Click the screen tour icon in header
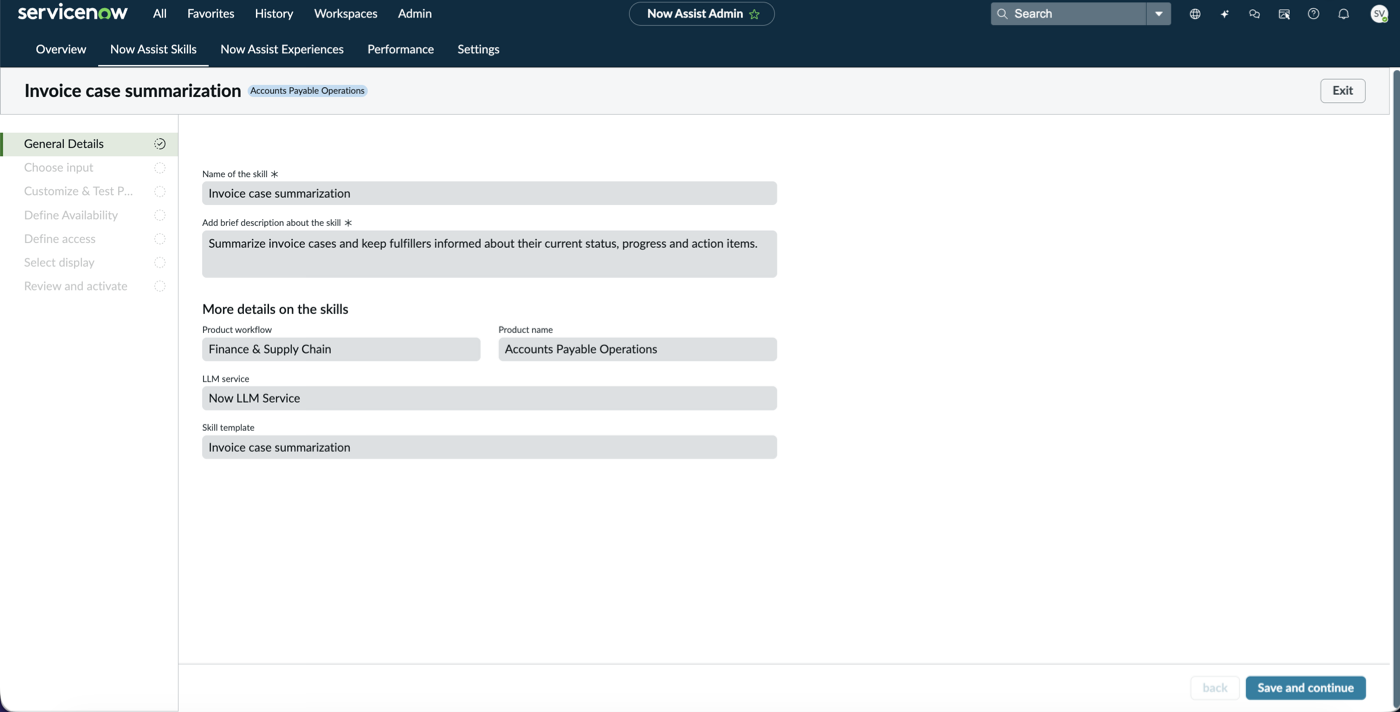 click(1284, 14)
